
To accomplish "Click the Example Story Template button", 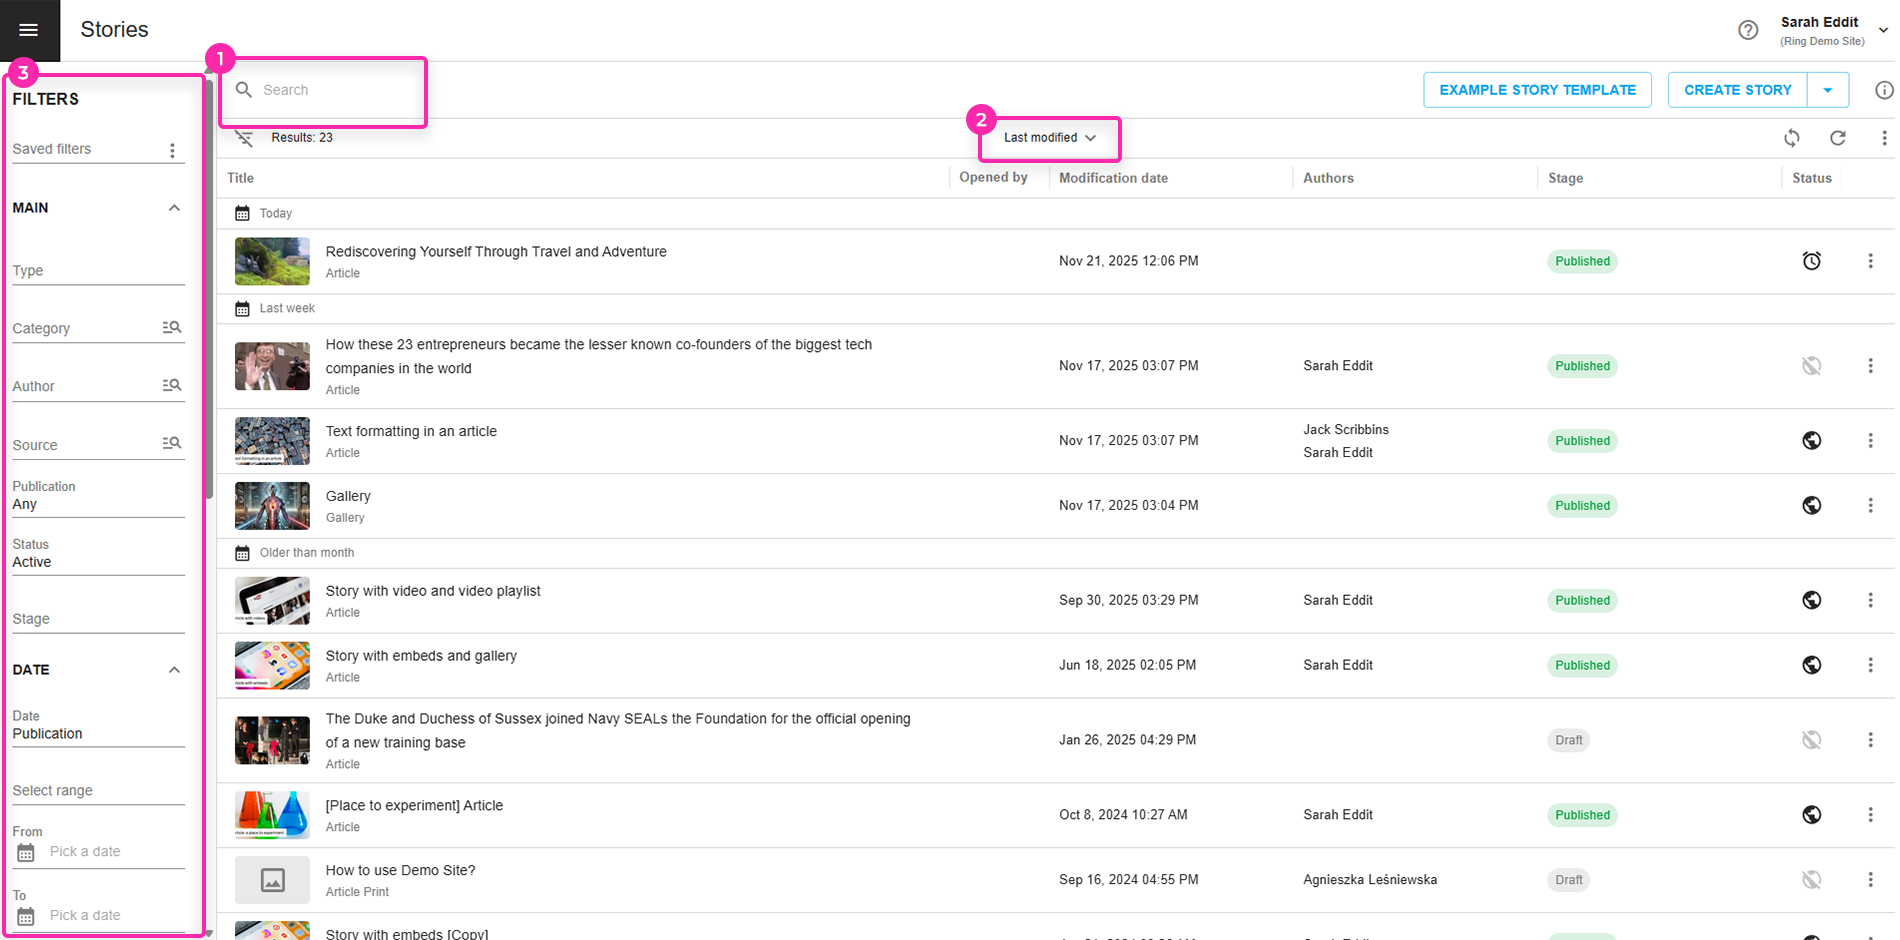I will pos(1537,90).
